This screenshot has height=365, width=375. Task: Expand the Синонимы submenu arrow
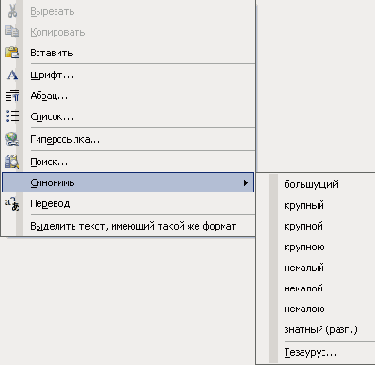246,183
